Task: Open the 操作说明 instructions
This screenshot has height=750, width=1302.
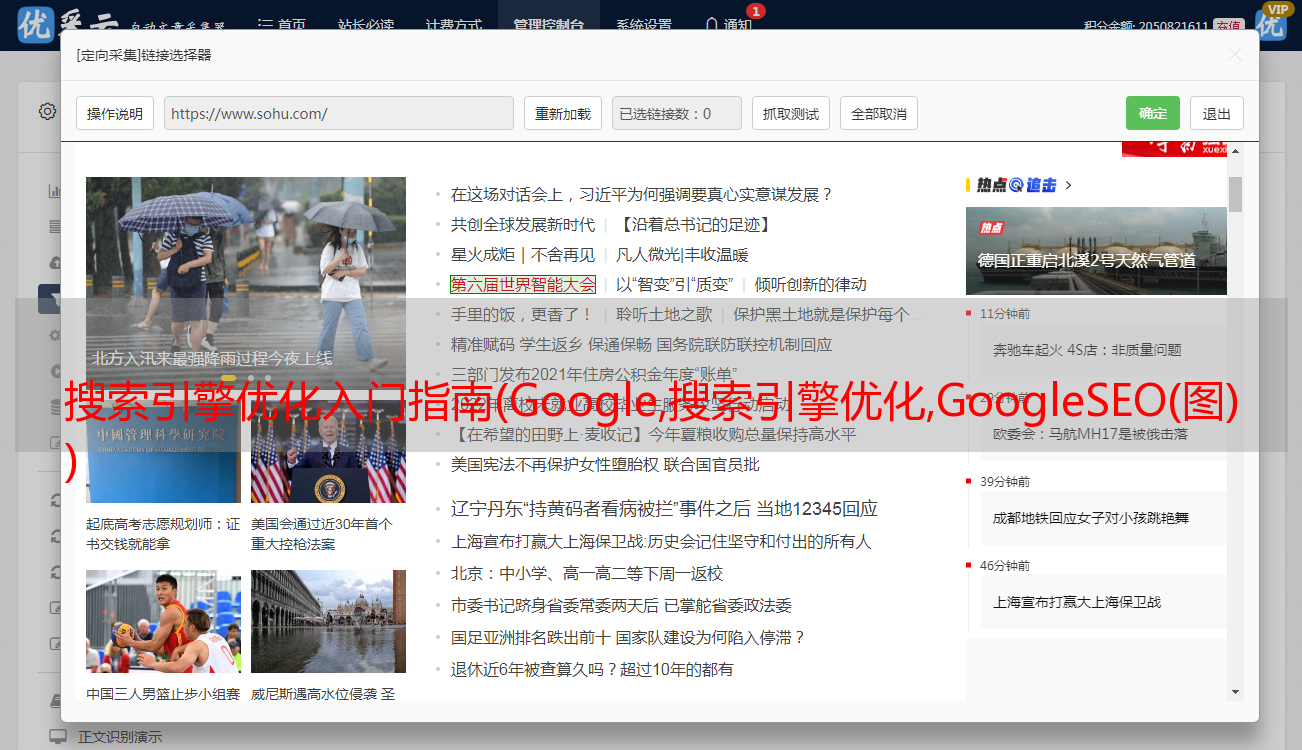Action: (x=115, y=114)
